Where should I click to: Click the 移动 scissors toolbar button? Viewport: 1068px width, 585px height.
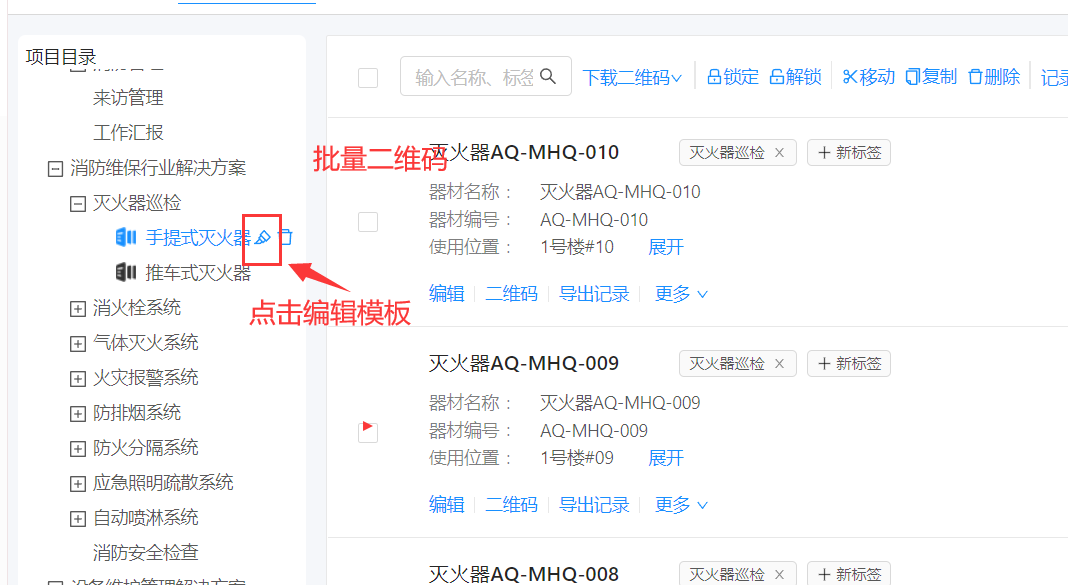pos(868,77)
